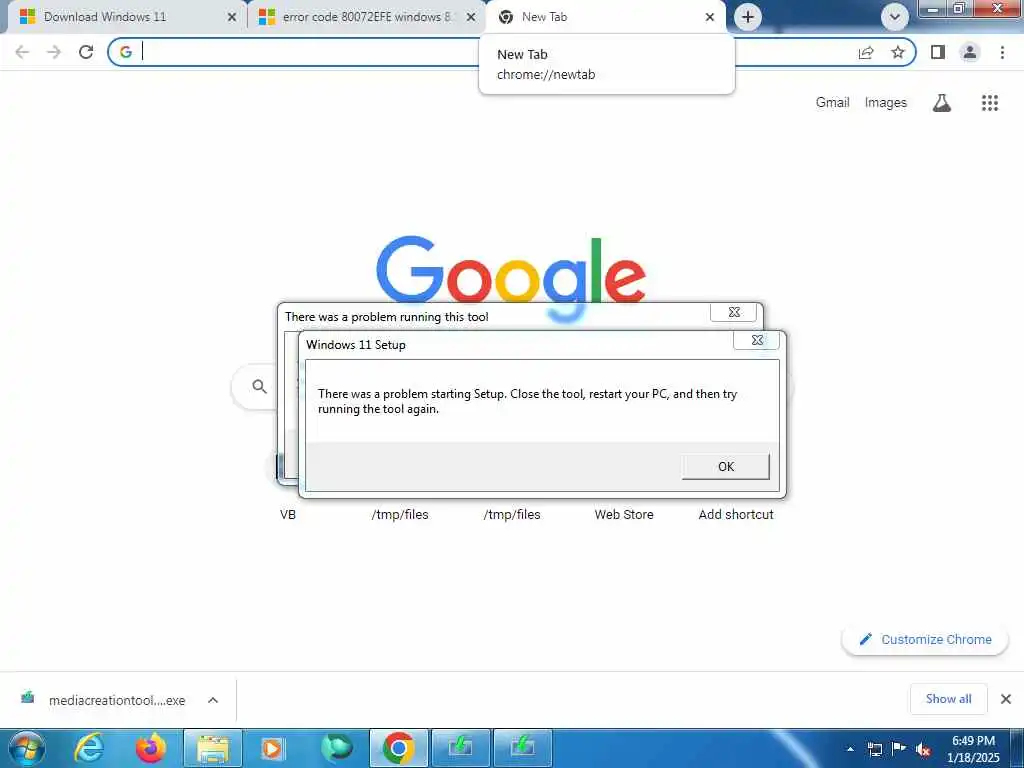Open Windows Media Player from taskbar

(273, 748)
